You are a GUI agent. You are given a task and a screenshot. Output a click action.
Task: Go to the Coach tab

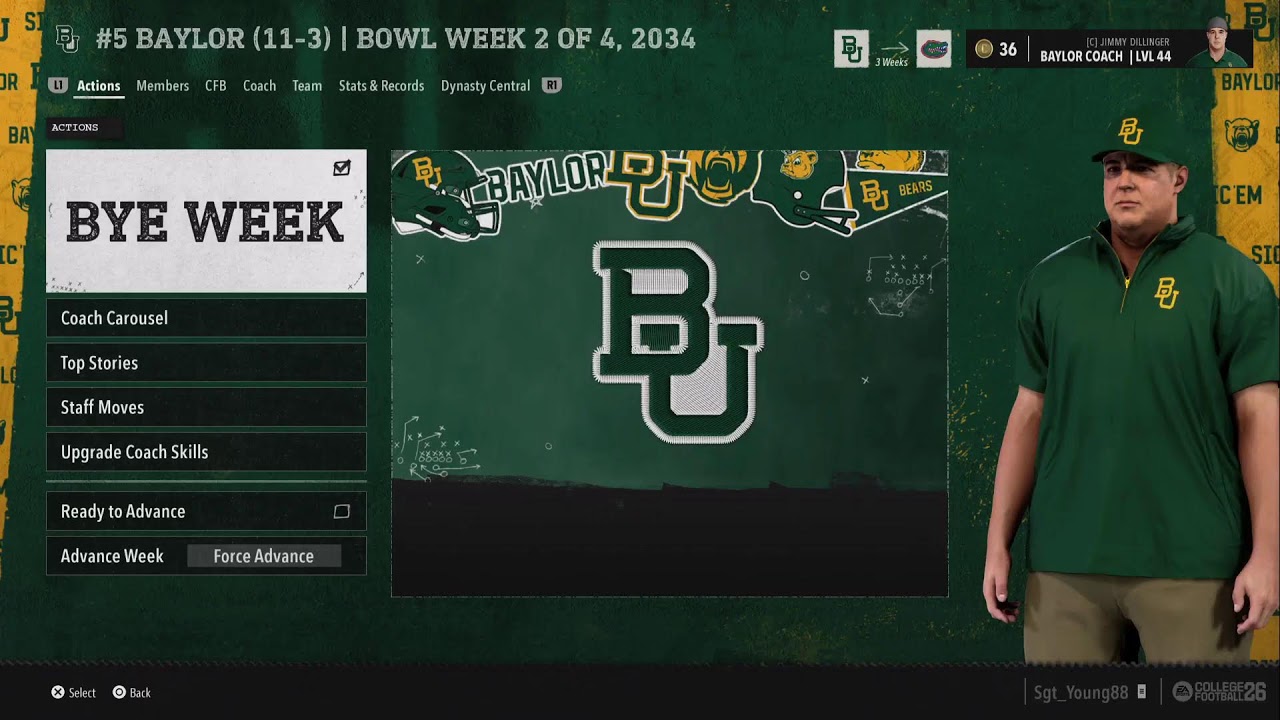259,86
